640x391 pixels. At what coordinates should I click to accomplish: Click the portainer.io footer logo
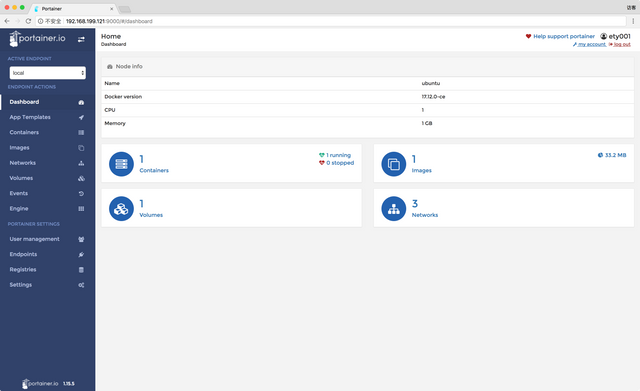tap(40, 384)
